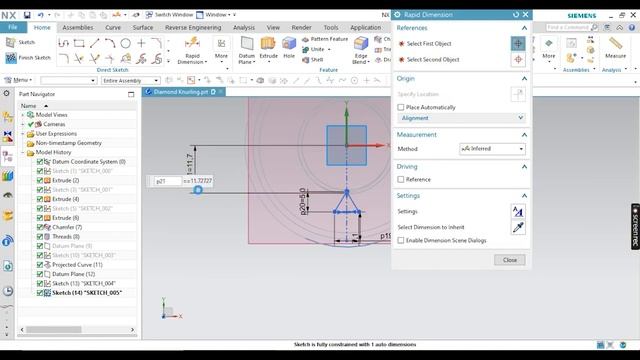Viewport: 640px width, 360px height.
Task: Enable Dimension Scene Dialogs checkbox
Action: coord(401,240)
